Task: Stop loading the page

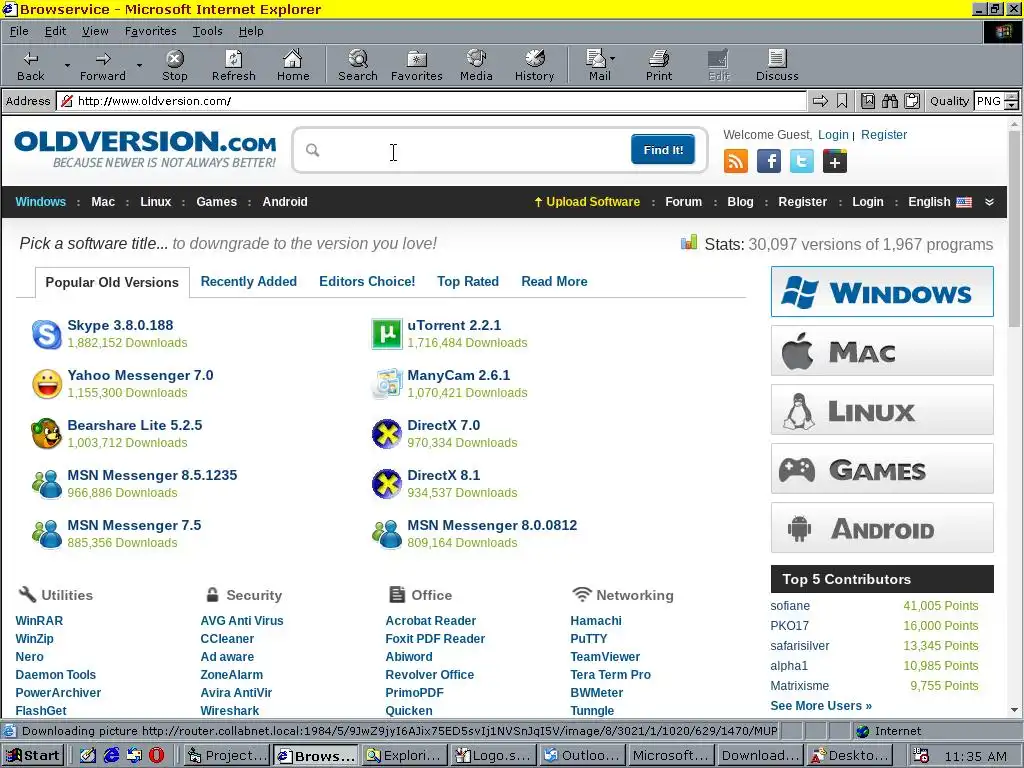Action: [x=174, y=65]
